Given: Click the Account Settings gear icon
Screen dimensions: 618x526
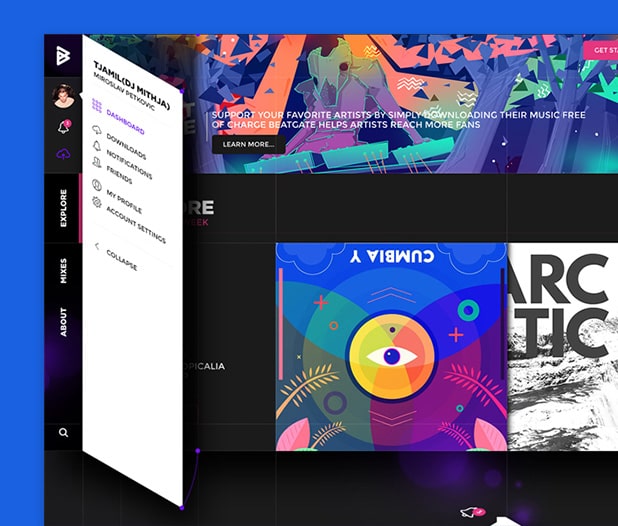Looking at the screenshot, I should point(97,202).
